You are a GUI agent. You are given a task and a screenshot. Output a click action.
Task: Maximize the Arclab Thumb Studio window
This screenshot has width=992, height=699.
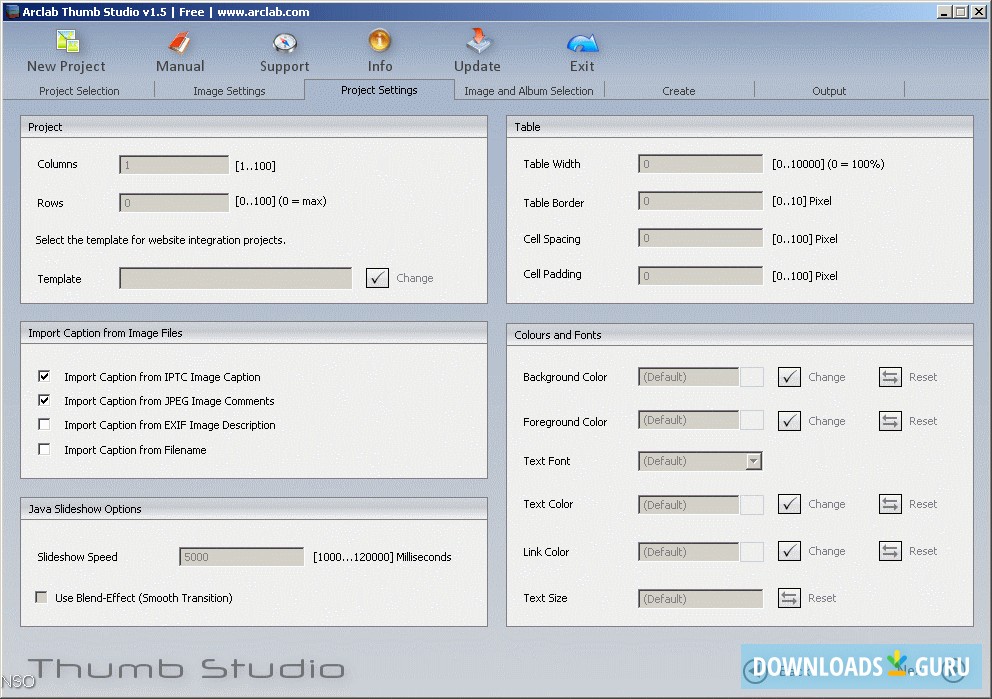point(960,11)
